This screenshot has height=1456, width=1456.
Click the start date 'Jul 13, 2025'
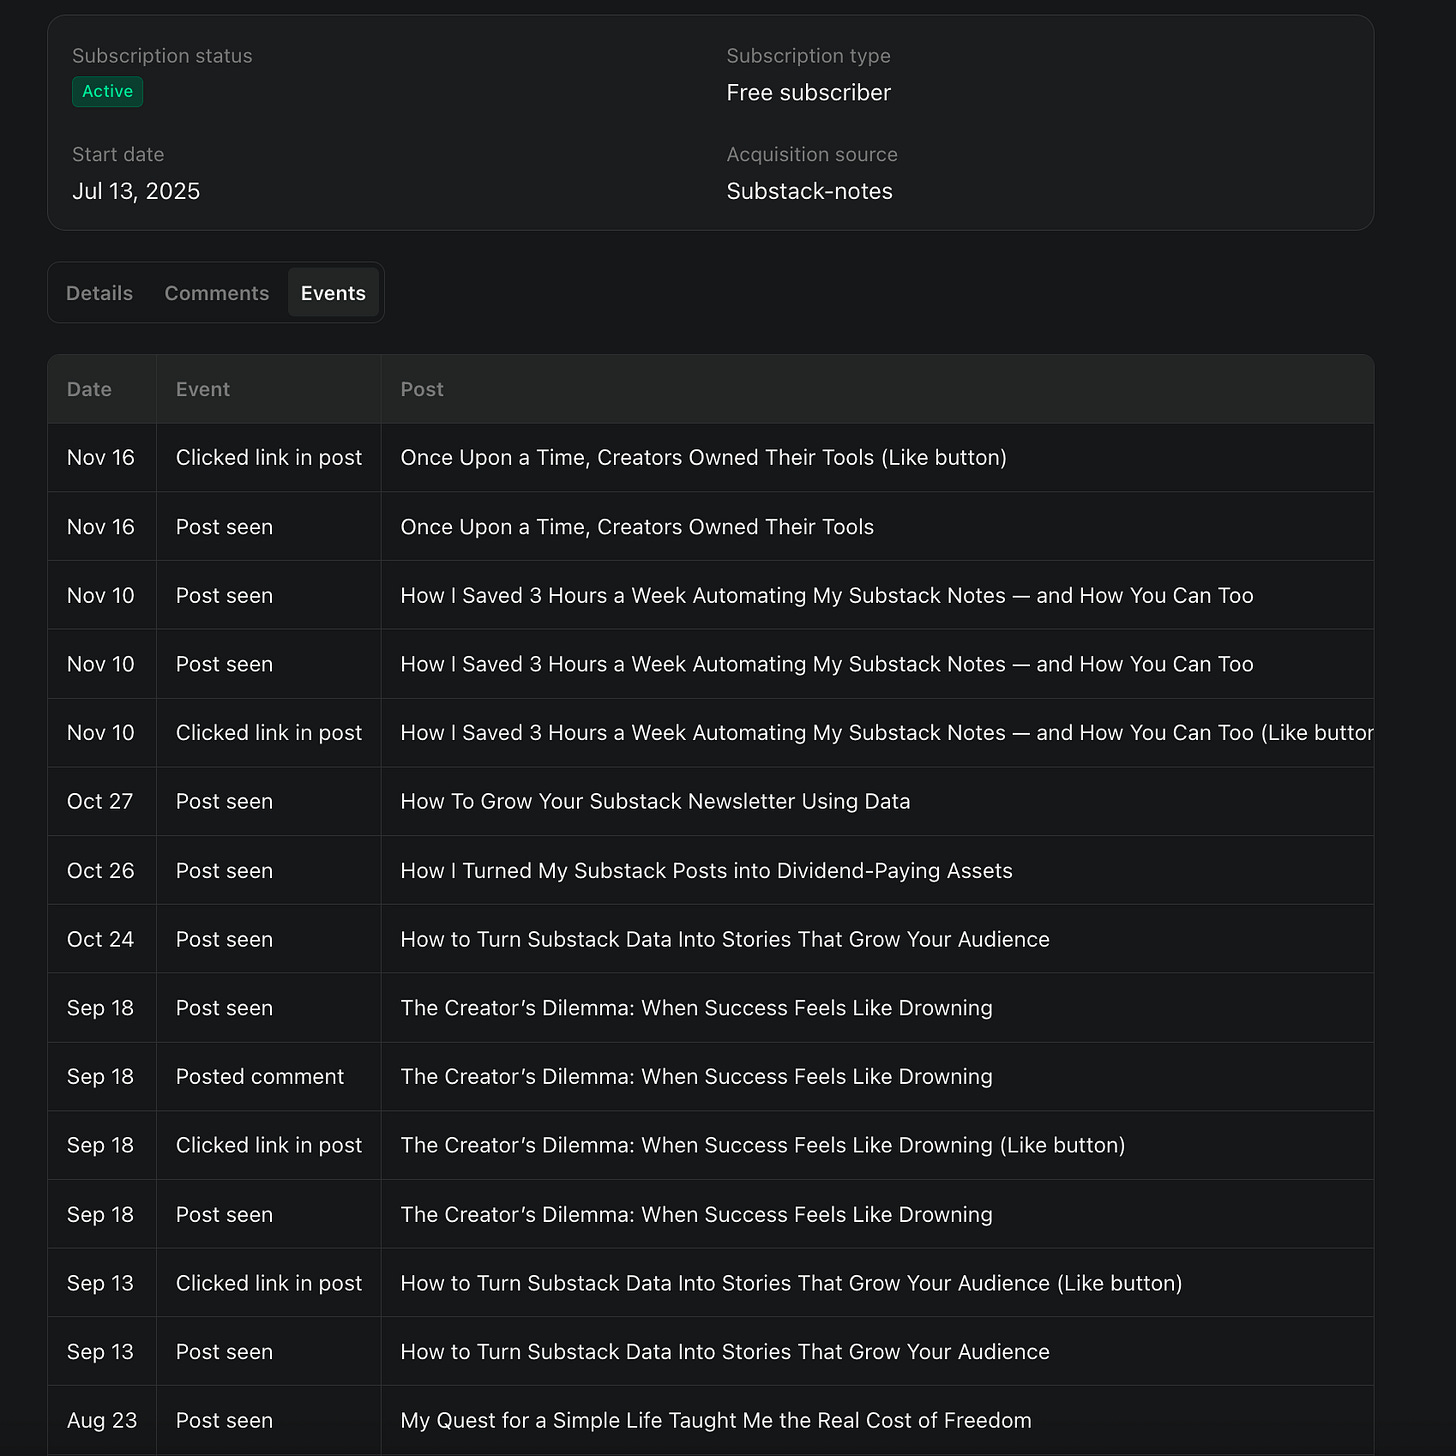tap(136, 191)
